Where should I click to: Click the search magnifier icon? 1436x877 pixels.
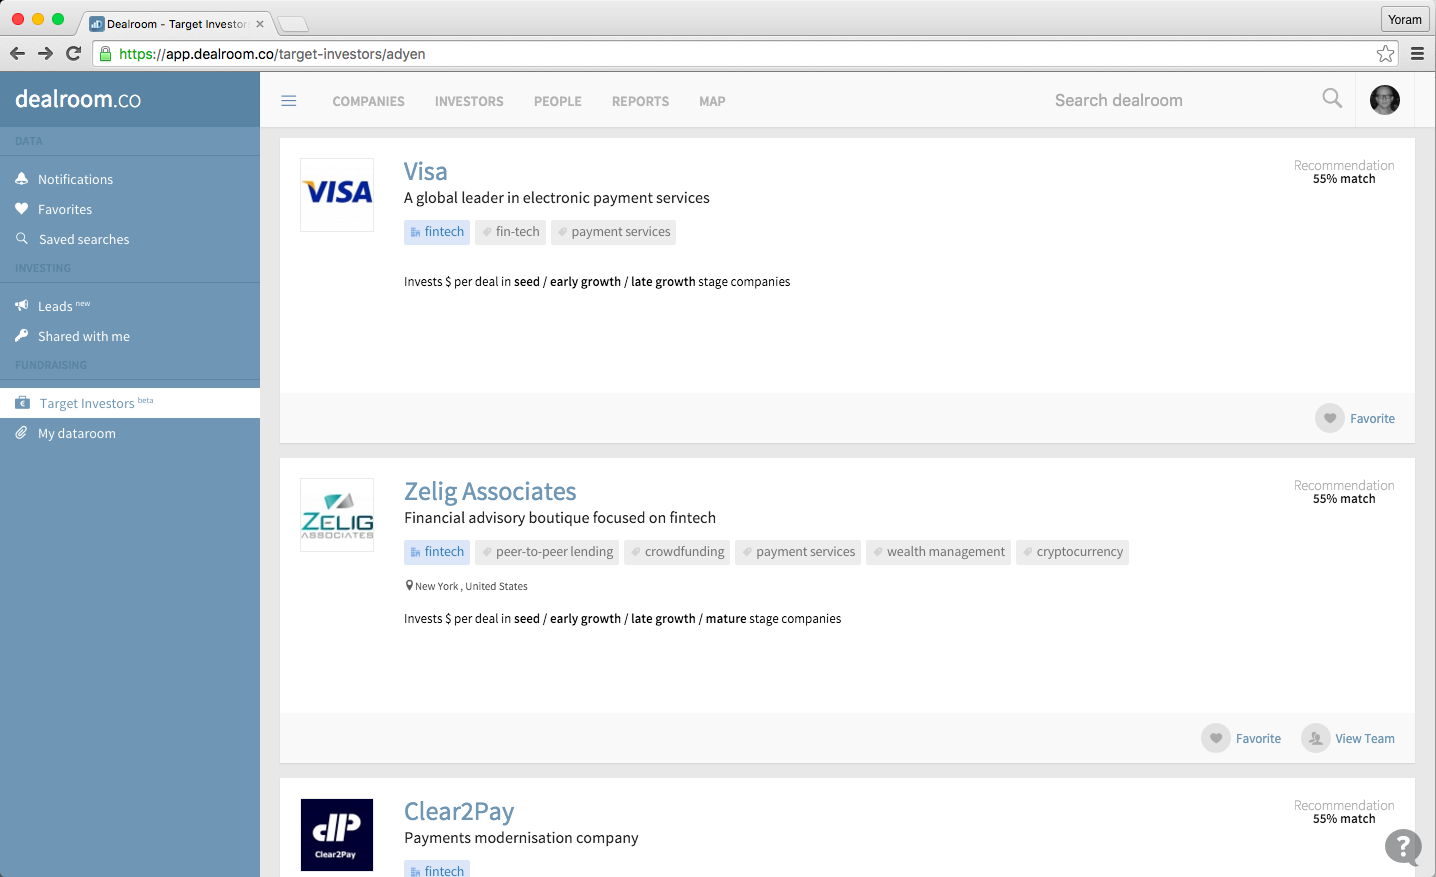[x=1332, y=98]
